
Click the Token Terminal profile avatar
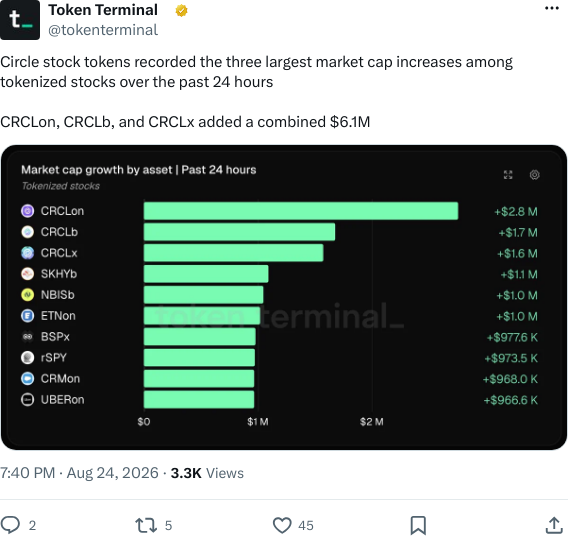tap(20, 20)
